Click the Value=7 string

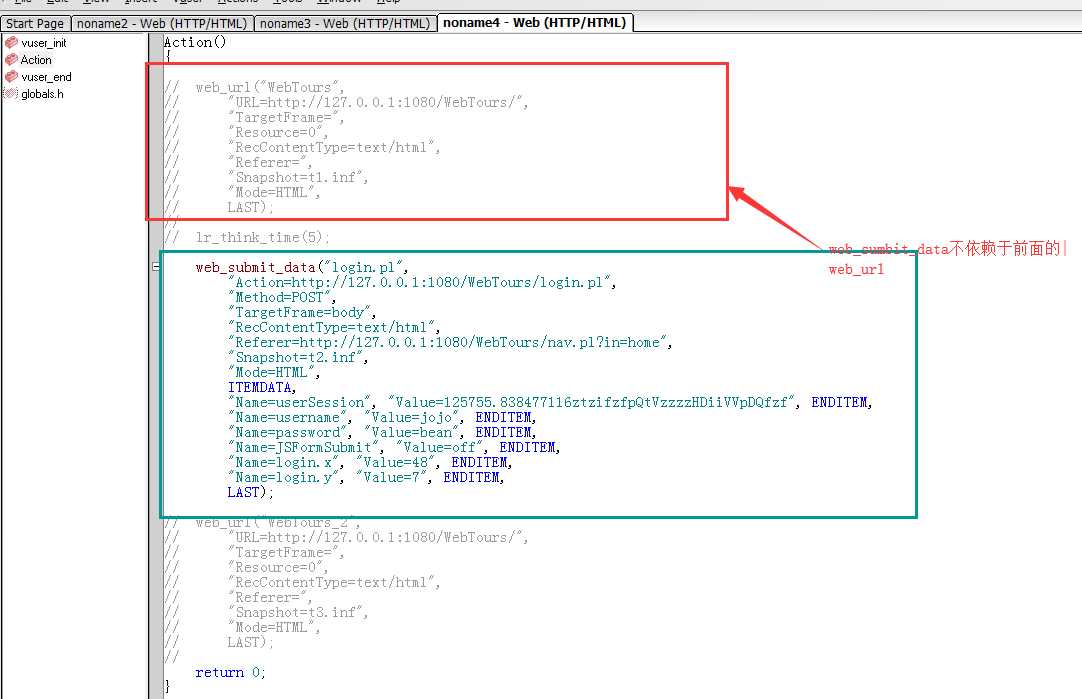(393, 478)
